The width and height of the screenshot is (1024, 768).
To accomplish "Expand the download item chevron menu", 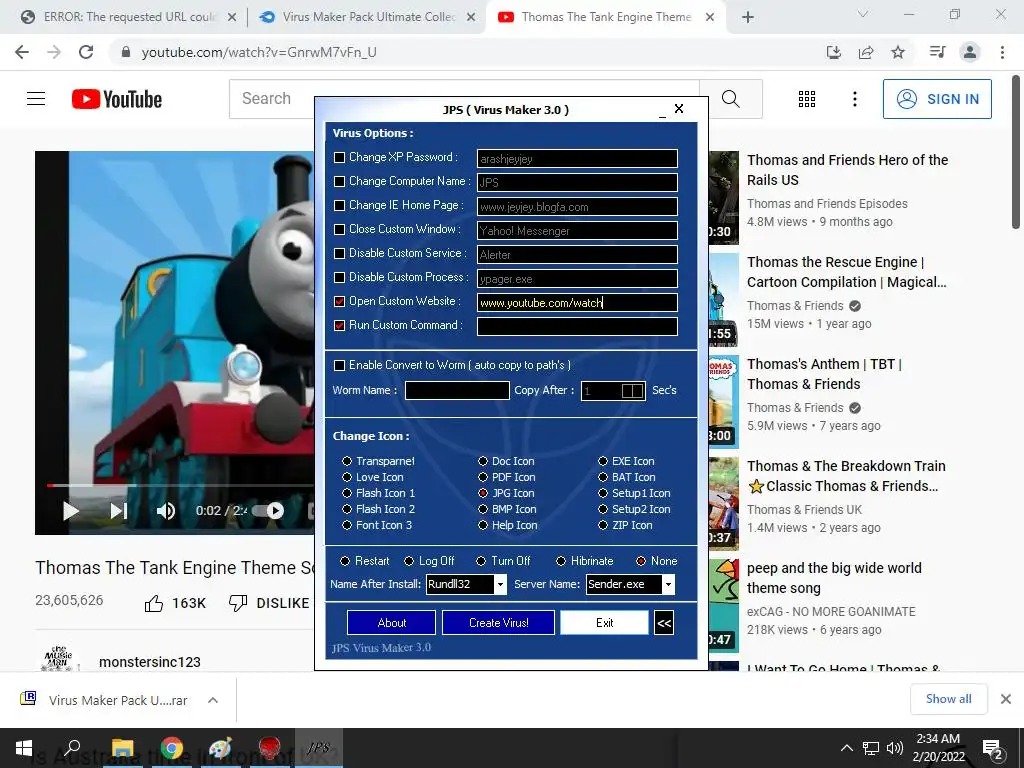I will tap(213, 700).
